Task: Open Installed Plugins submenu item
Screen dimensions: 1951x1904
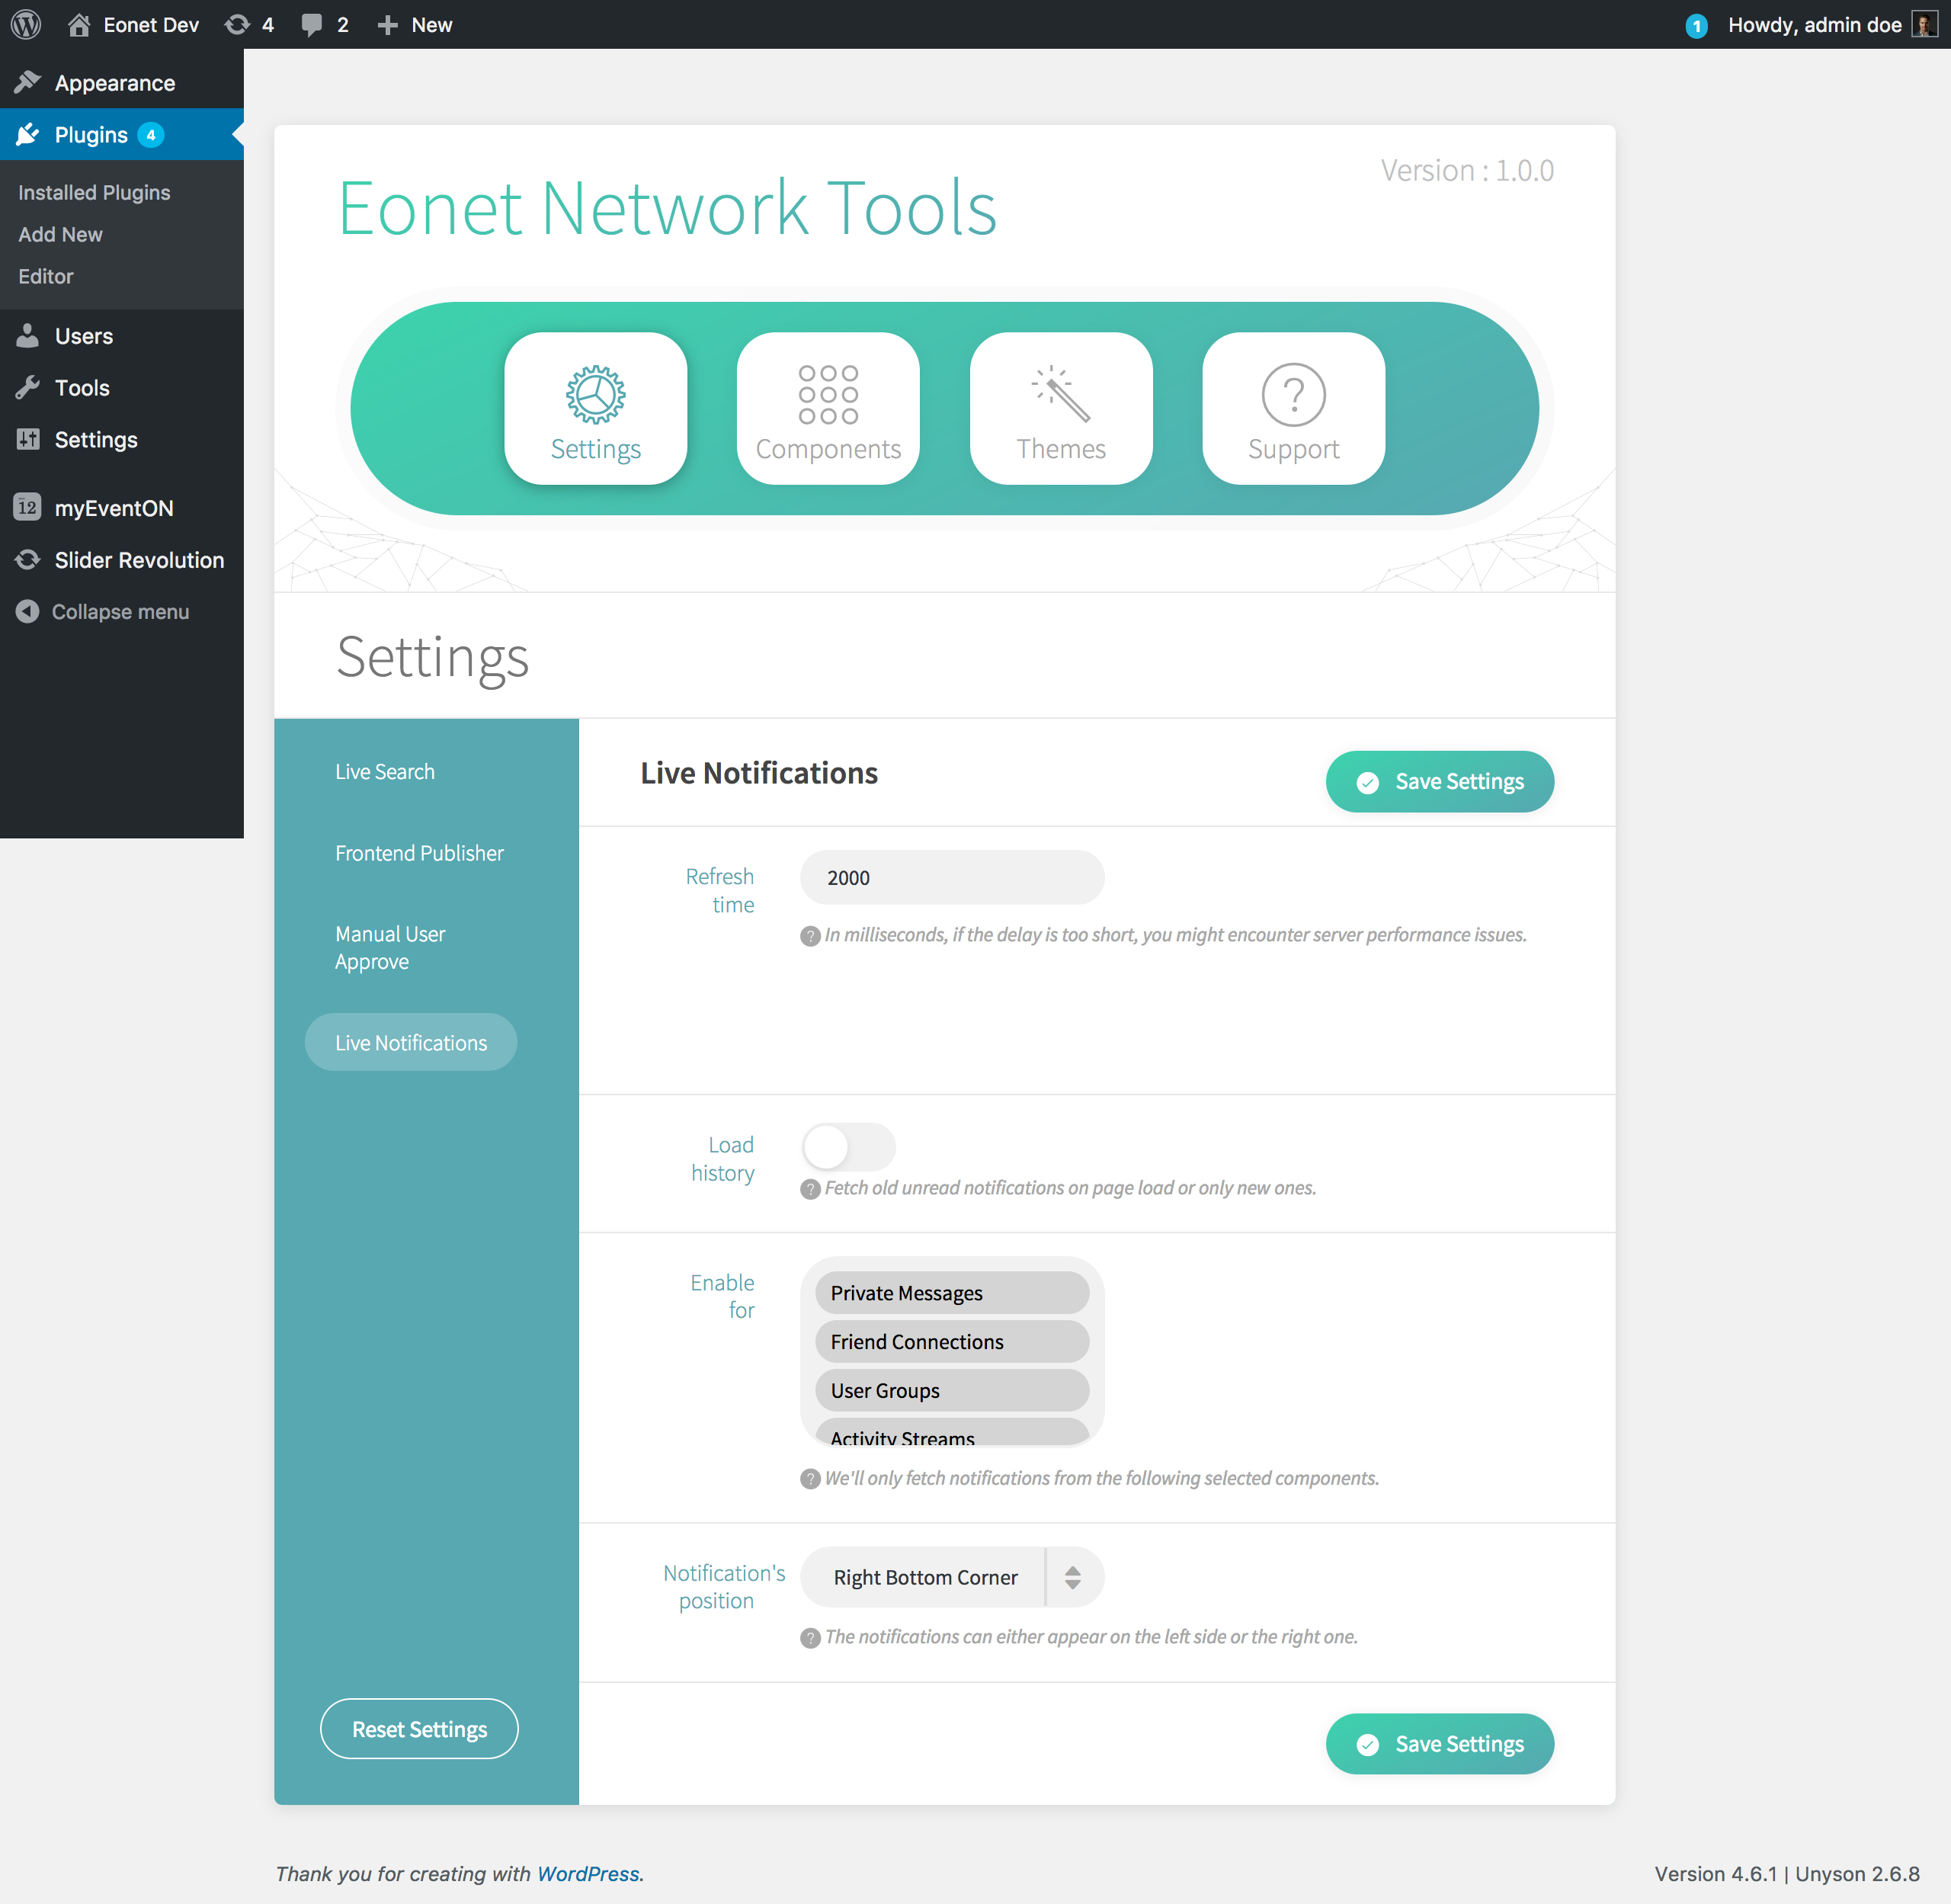Action: 94,192
